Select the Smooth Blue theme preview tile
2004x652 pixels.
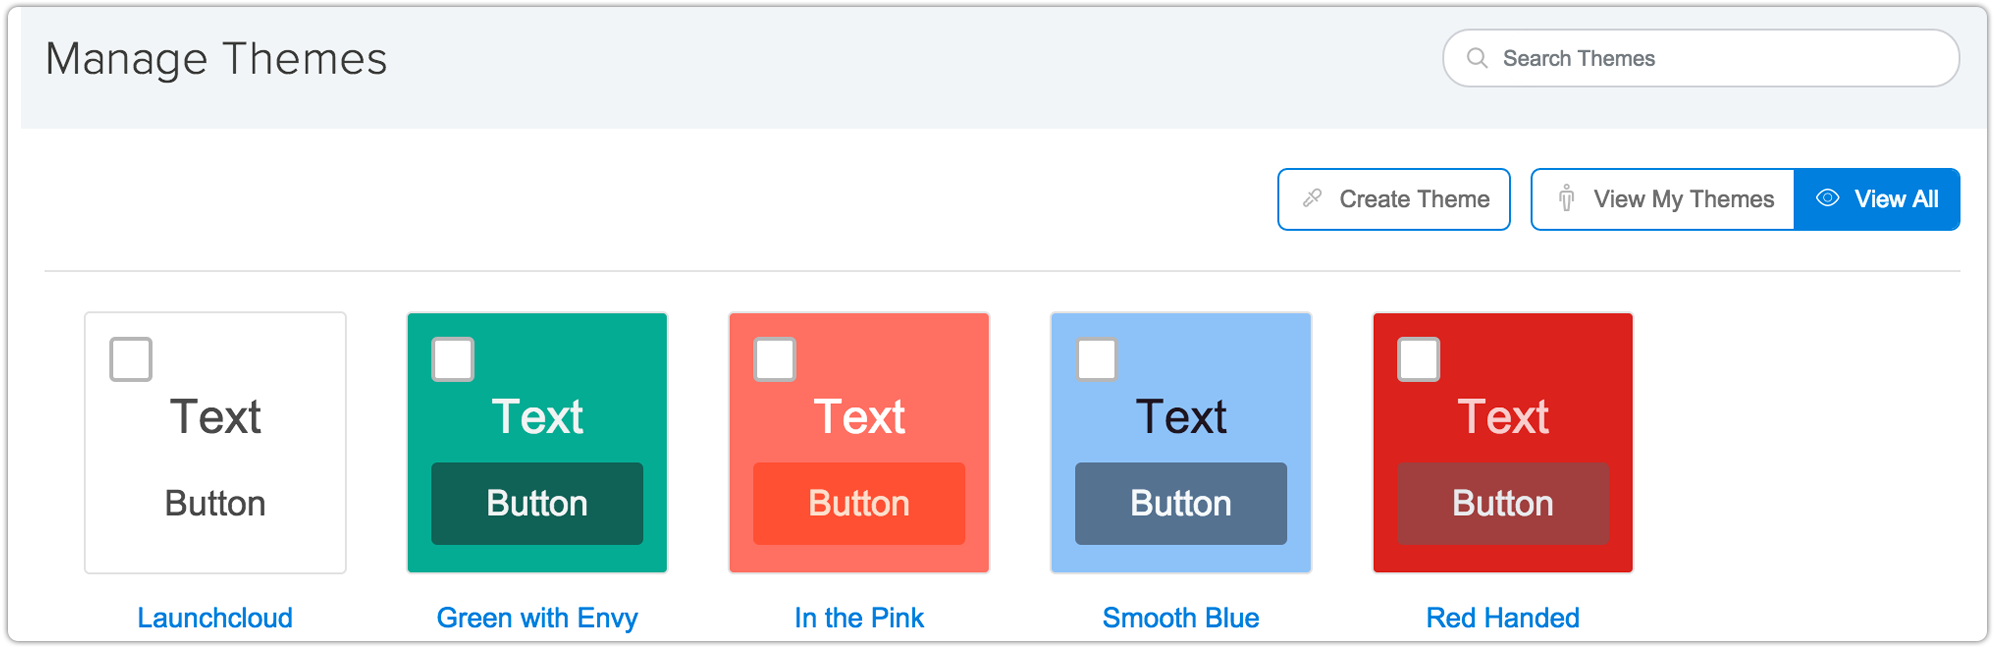coord(1181,443)
